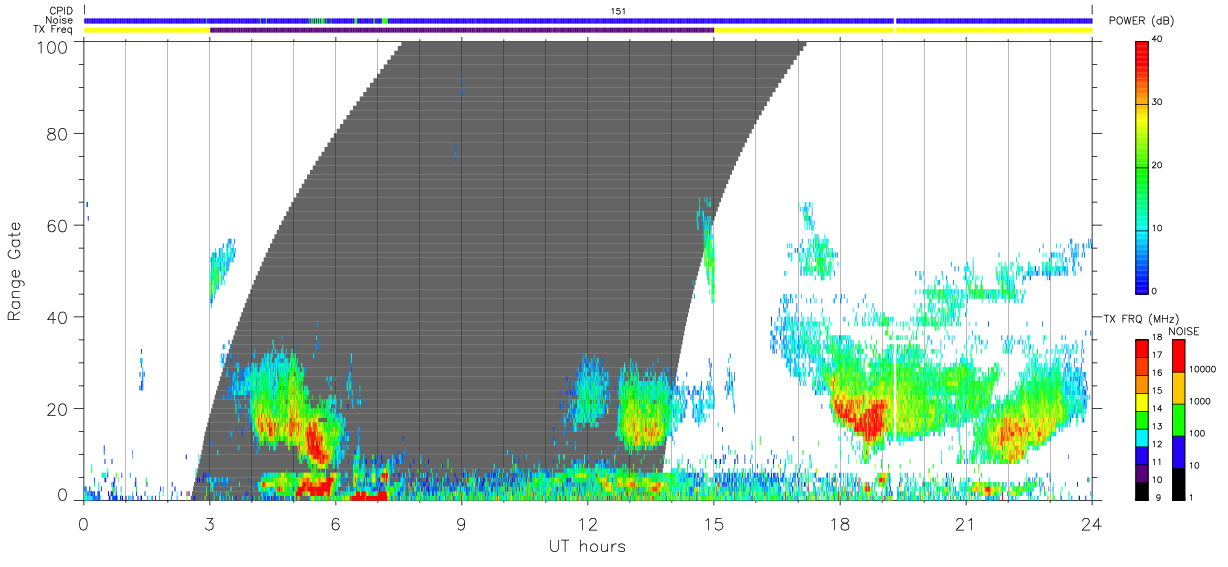
Task: Click the 21 tick on UT hours axis
Action: tap(966, 522)
